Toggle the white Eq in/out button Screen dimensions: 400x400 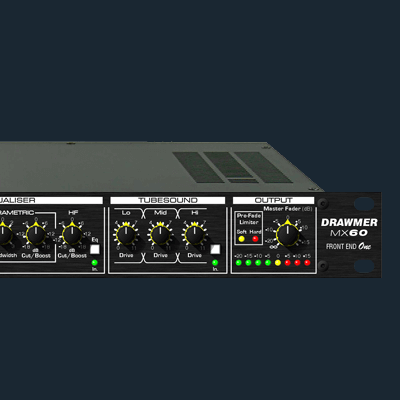tap(95, 249)
